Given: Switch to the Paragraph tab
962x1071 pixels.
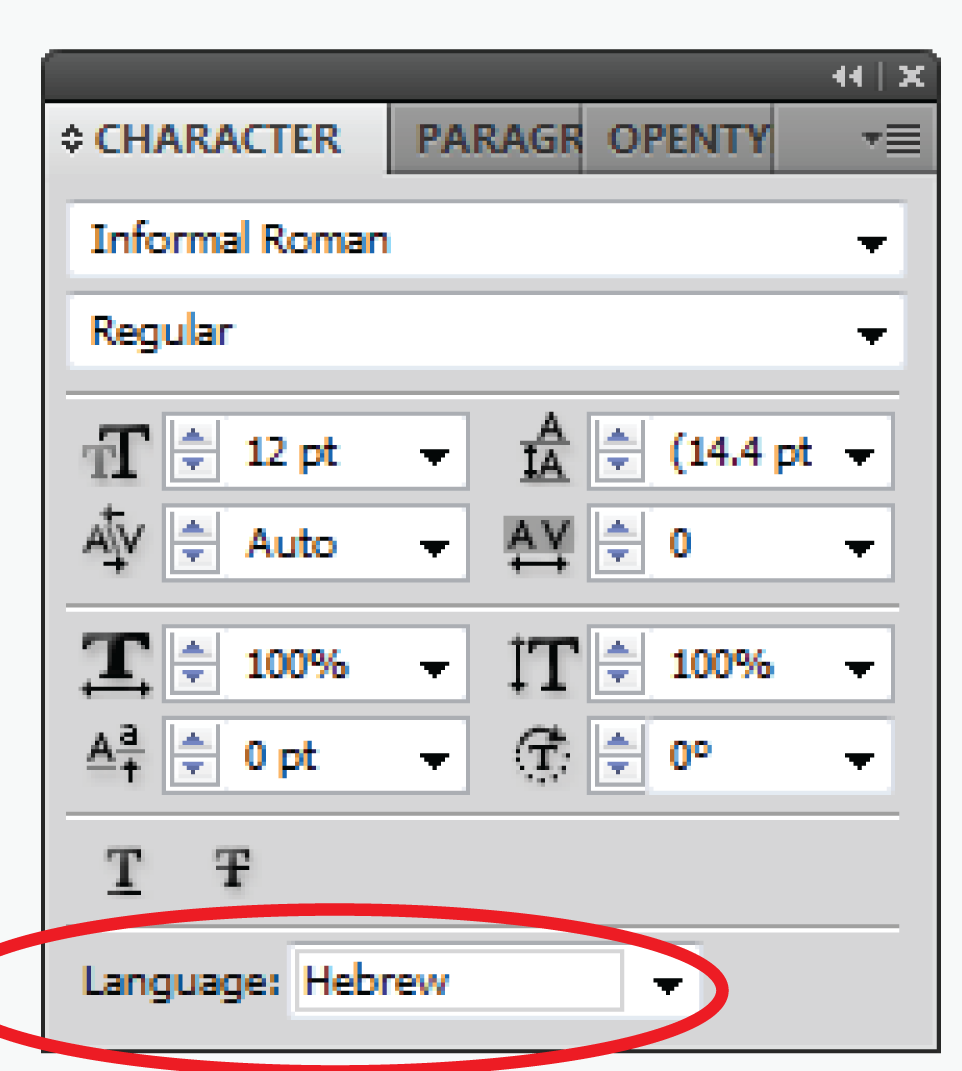Looking at the screenshot, I should pyautogui.click(x=497, y=140).
